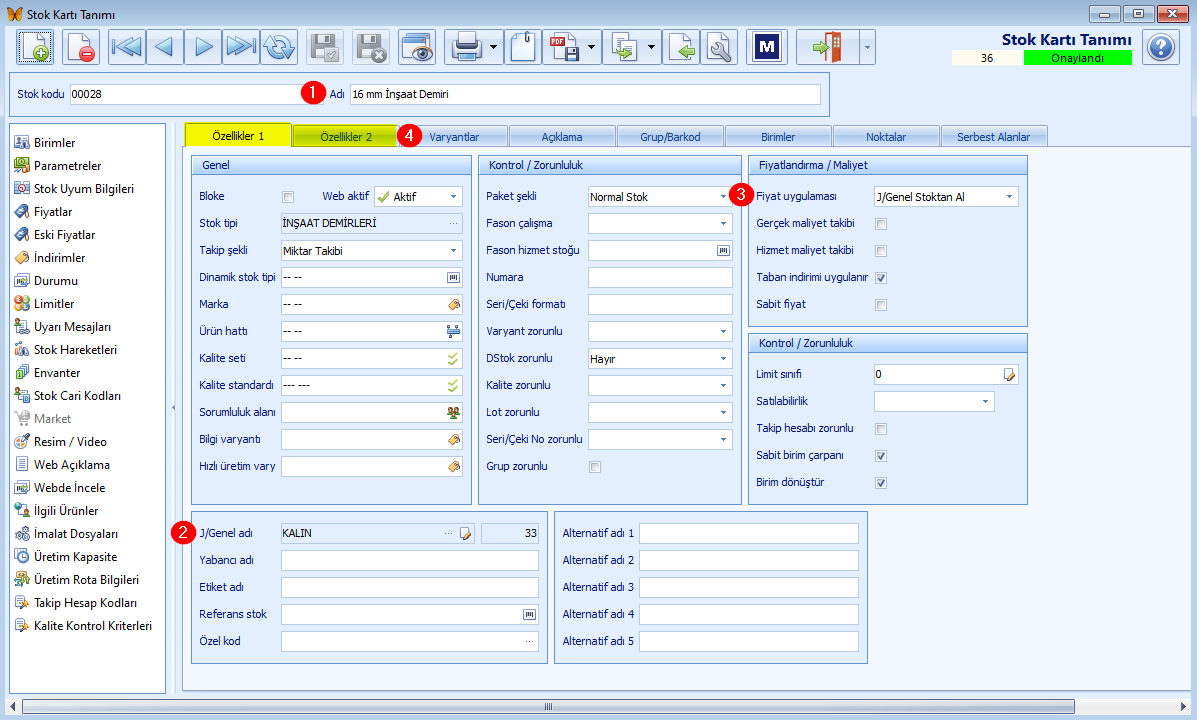Click edit icon in Limit sınıfı field
This screenshot has height=720, width=1197.
point(1009,374)
